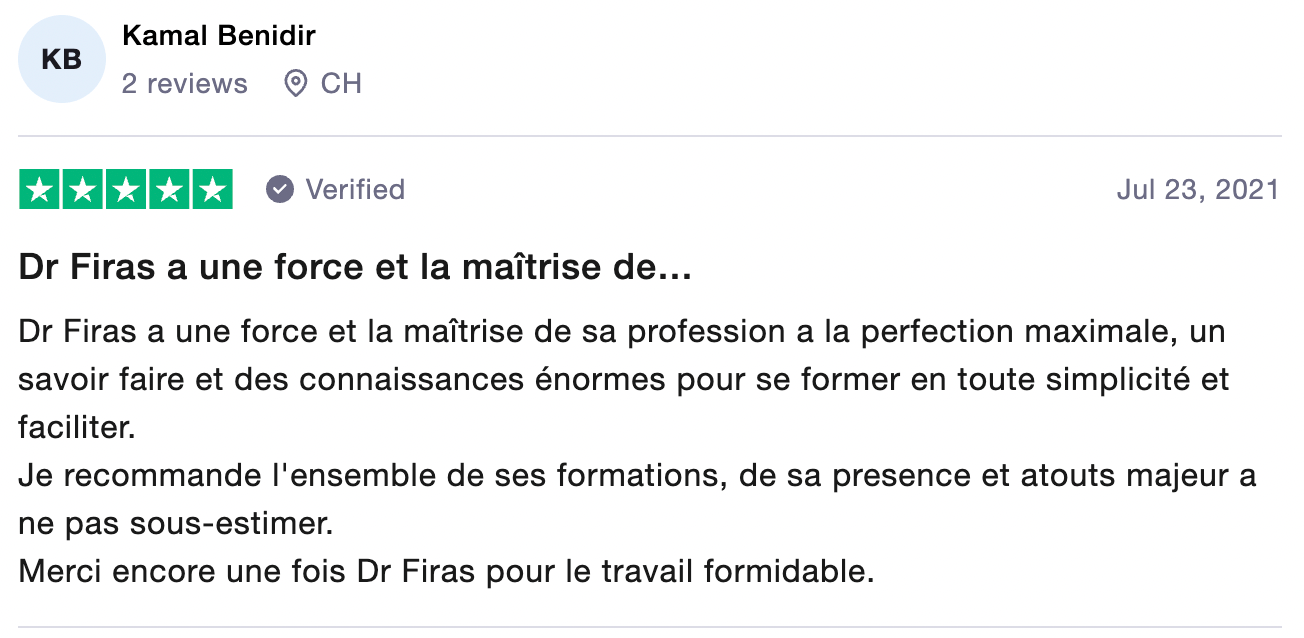Click the first green rating star
Viewport: 1304px width, 638px height.
40,190
